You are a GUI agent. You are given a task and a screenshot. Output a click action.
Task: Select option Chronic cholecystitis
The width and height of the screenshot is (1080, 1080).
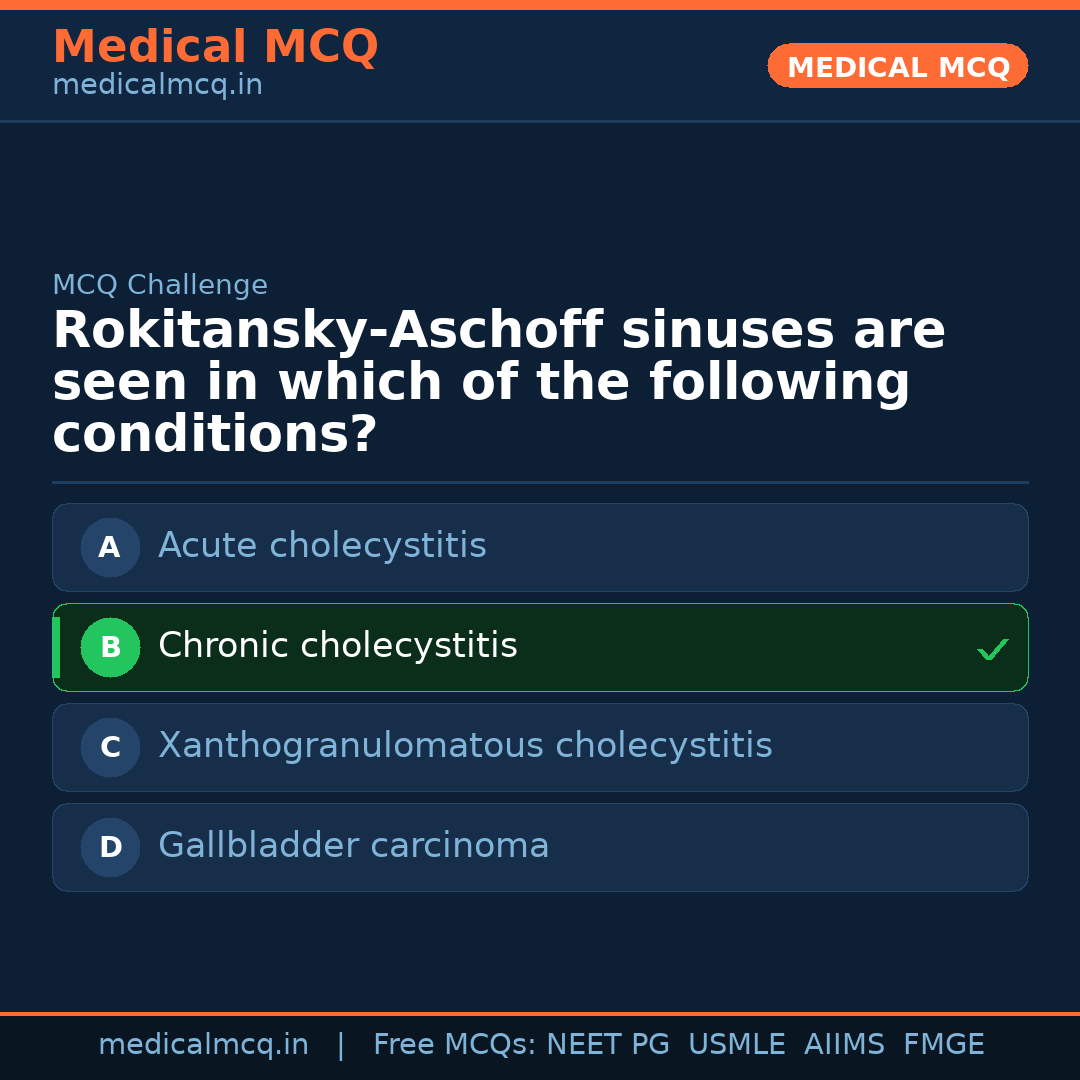[x=338, y=646]
